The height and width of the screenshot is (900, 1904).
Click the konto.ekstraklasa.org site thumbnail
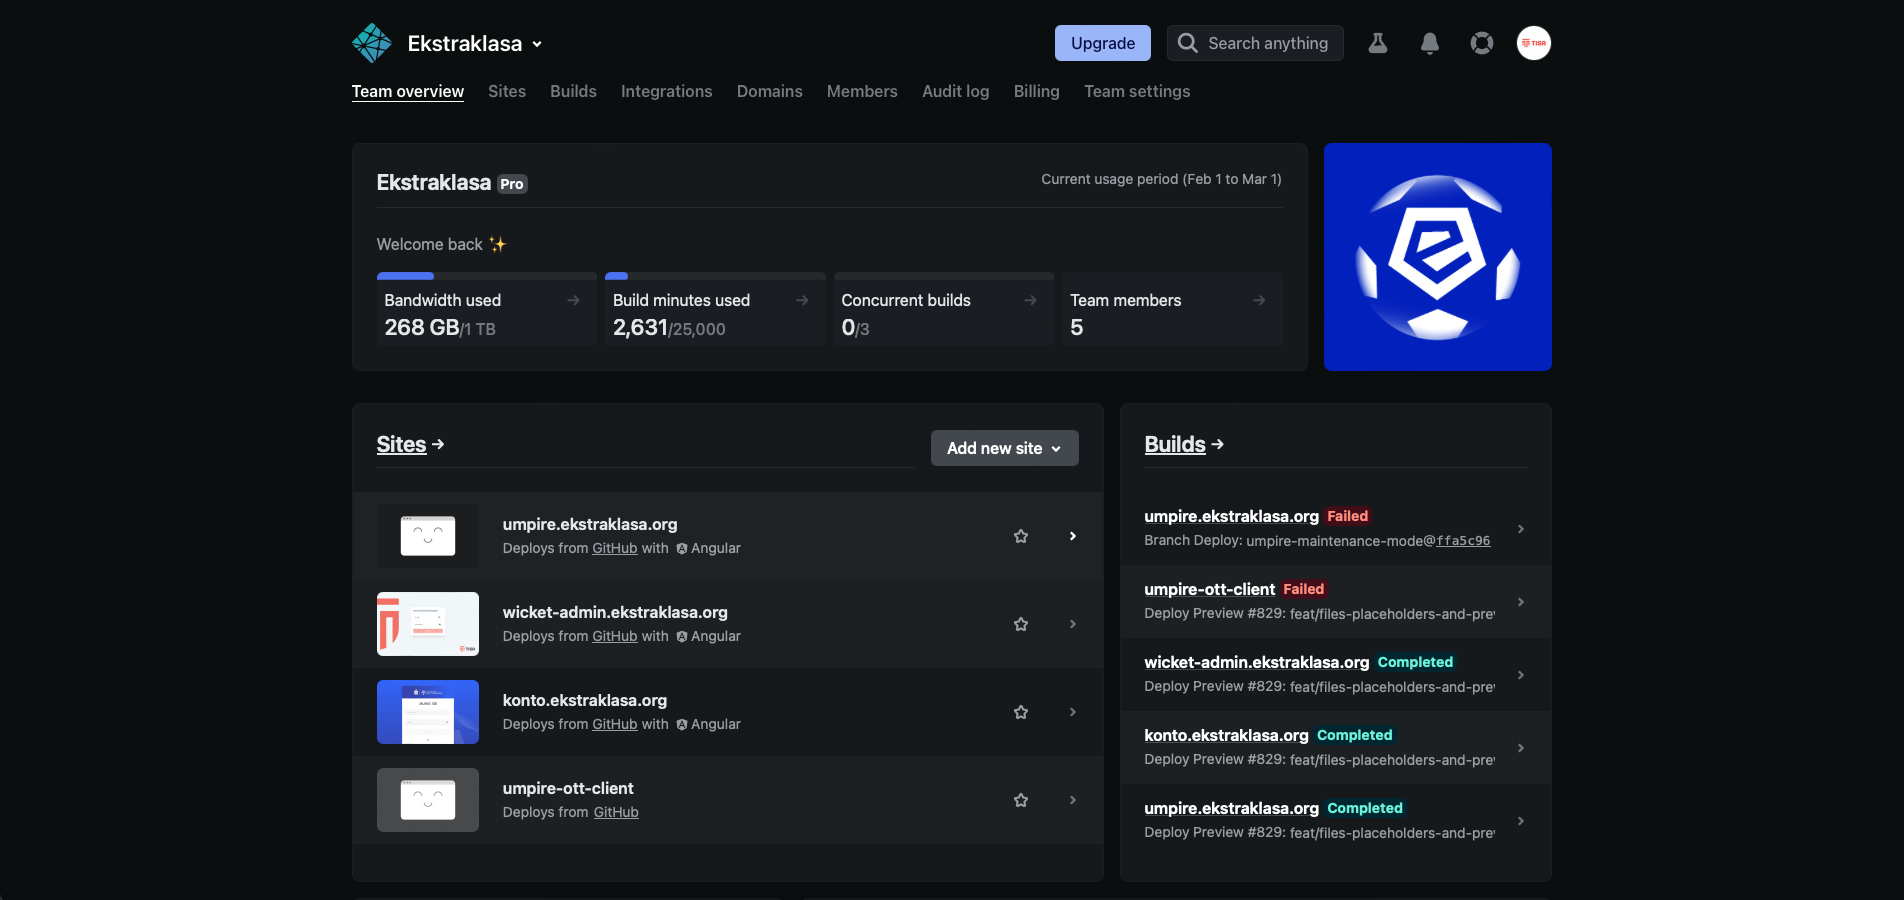(428, 712)
